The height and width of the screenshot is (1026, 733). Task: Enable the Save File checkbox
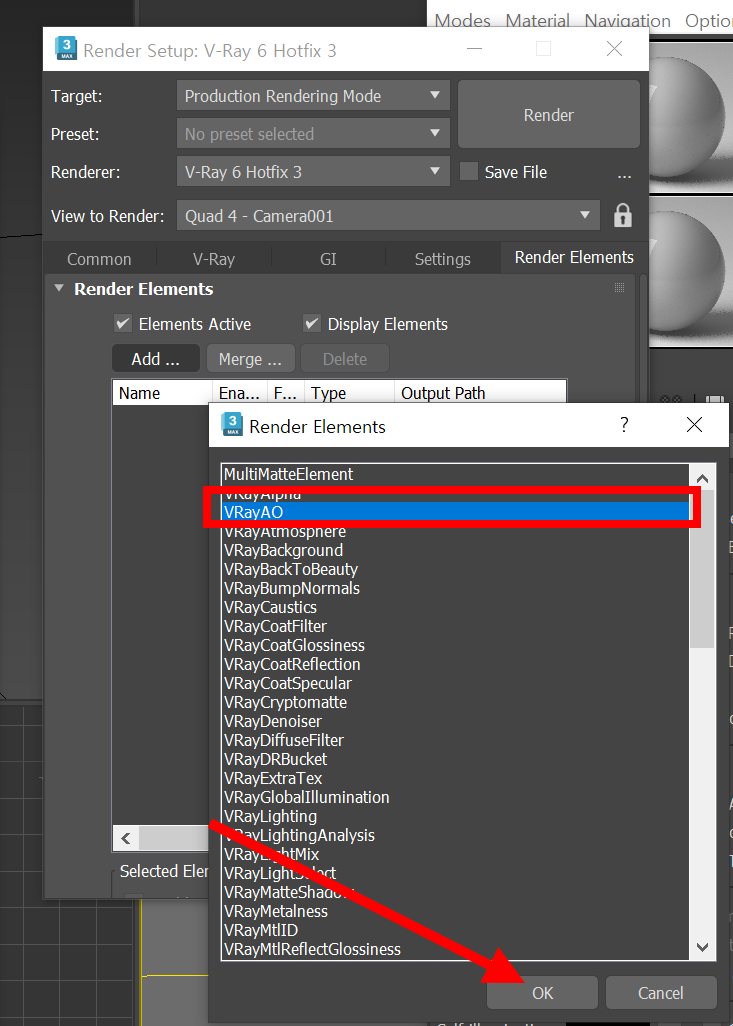coord(469,171)
